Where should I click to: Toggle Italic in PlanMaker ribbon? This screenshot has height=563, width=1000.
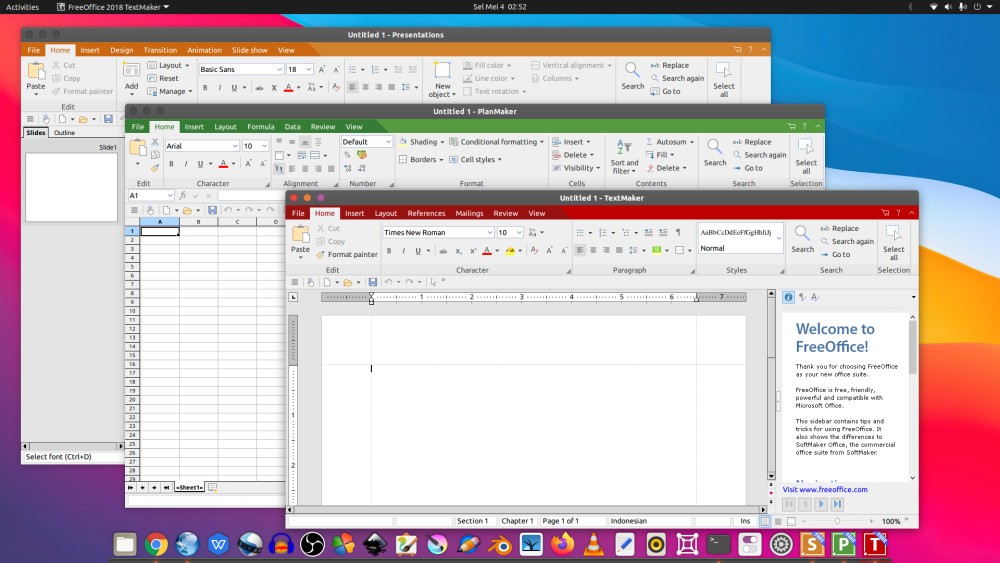click(x=186, y=164)
